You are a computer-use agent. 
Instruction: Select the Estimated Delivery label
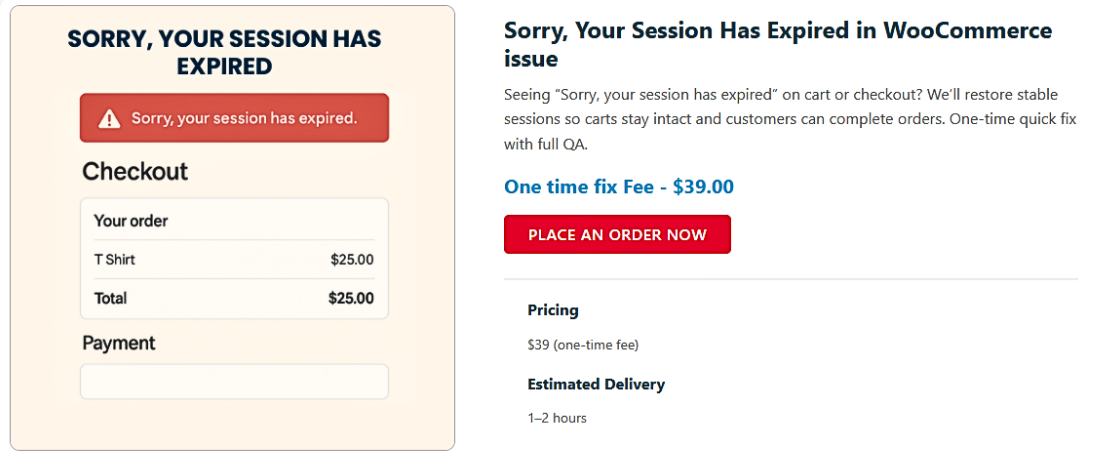pyautogui.click(x=596, y=384)
